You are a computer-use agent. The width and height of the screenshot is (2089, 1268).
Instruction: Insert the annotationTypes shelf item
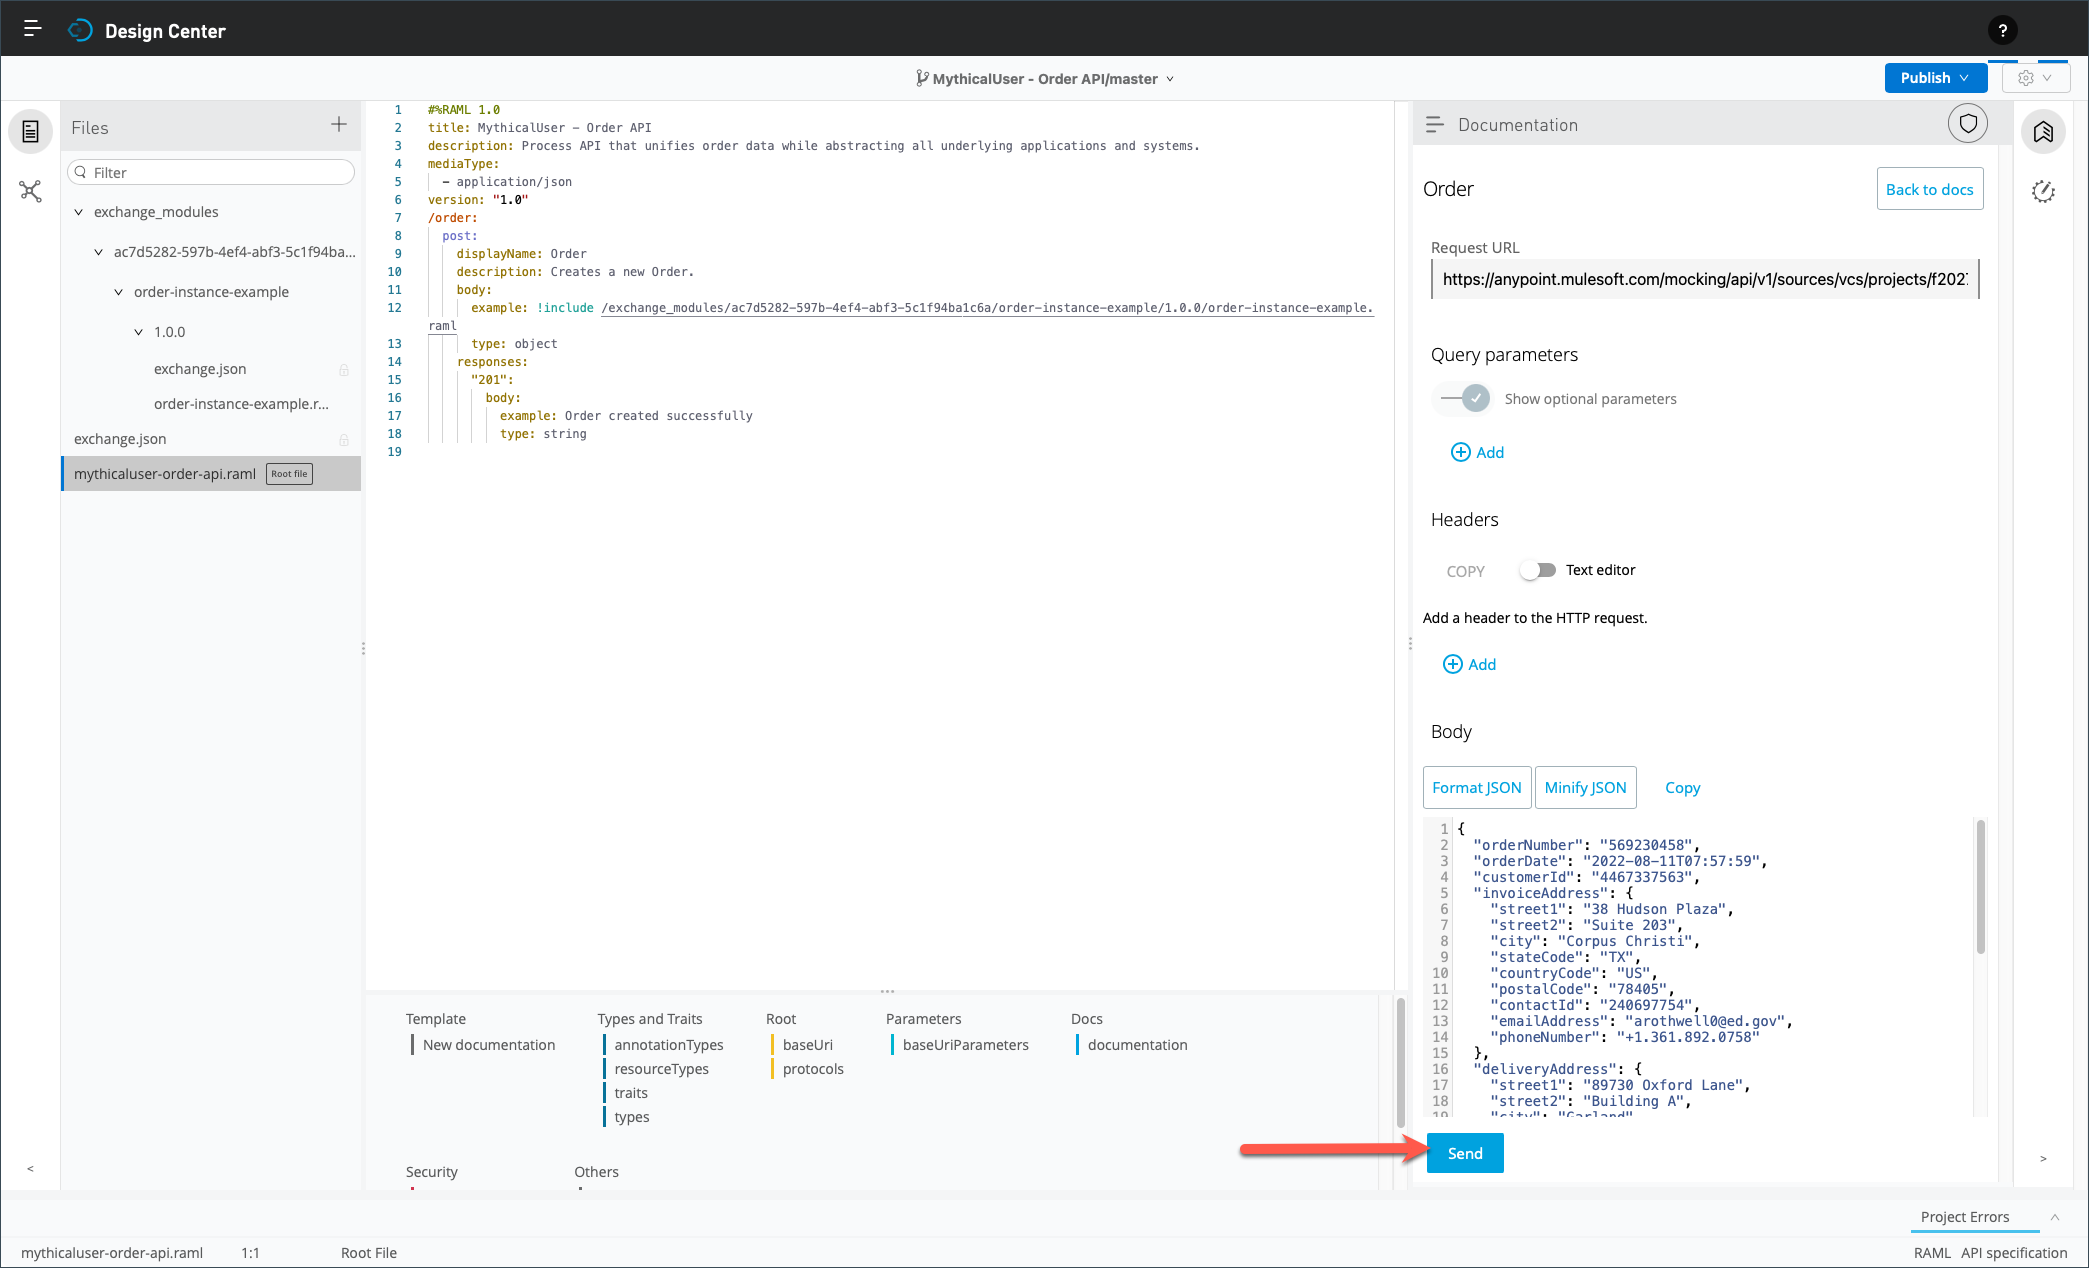point(669,1044)
